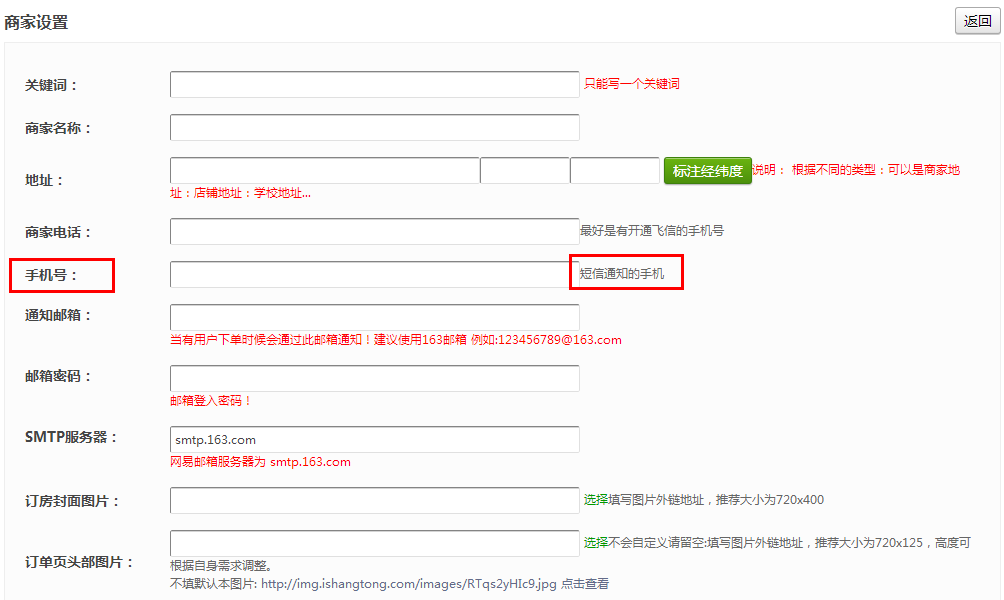Click the 邮箱密码 input box
This screenshot has width=1004, height=600.
374,379
